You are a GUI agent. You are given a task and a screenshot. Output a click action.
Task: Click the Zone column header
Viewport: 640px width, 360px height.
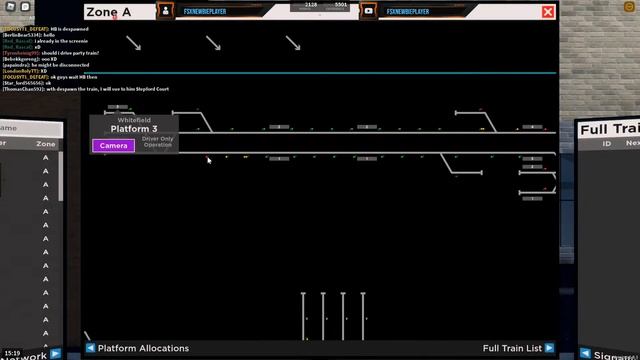(46, 144)
